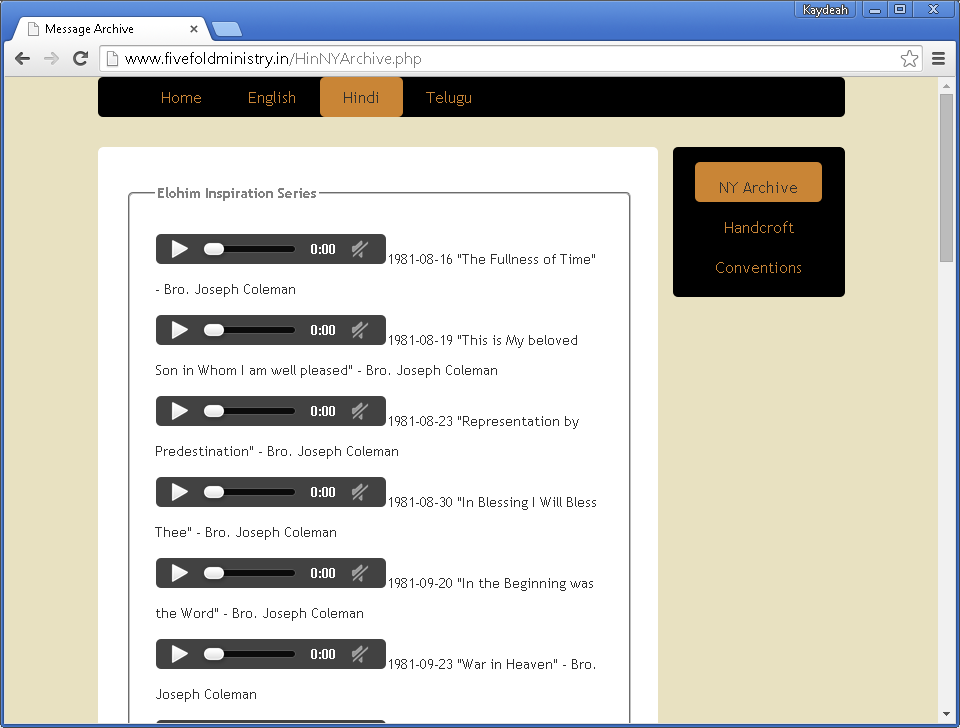The image size is (960, 728).
Task: Click the scrollbar up arrow
Action: 947,86
